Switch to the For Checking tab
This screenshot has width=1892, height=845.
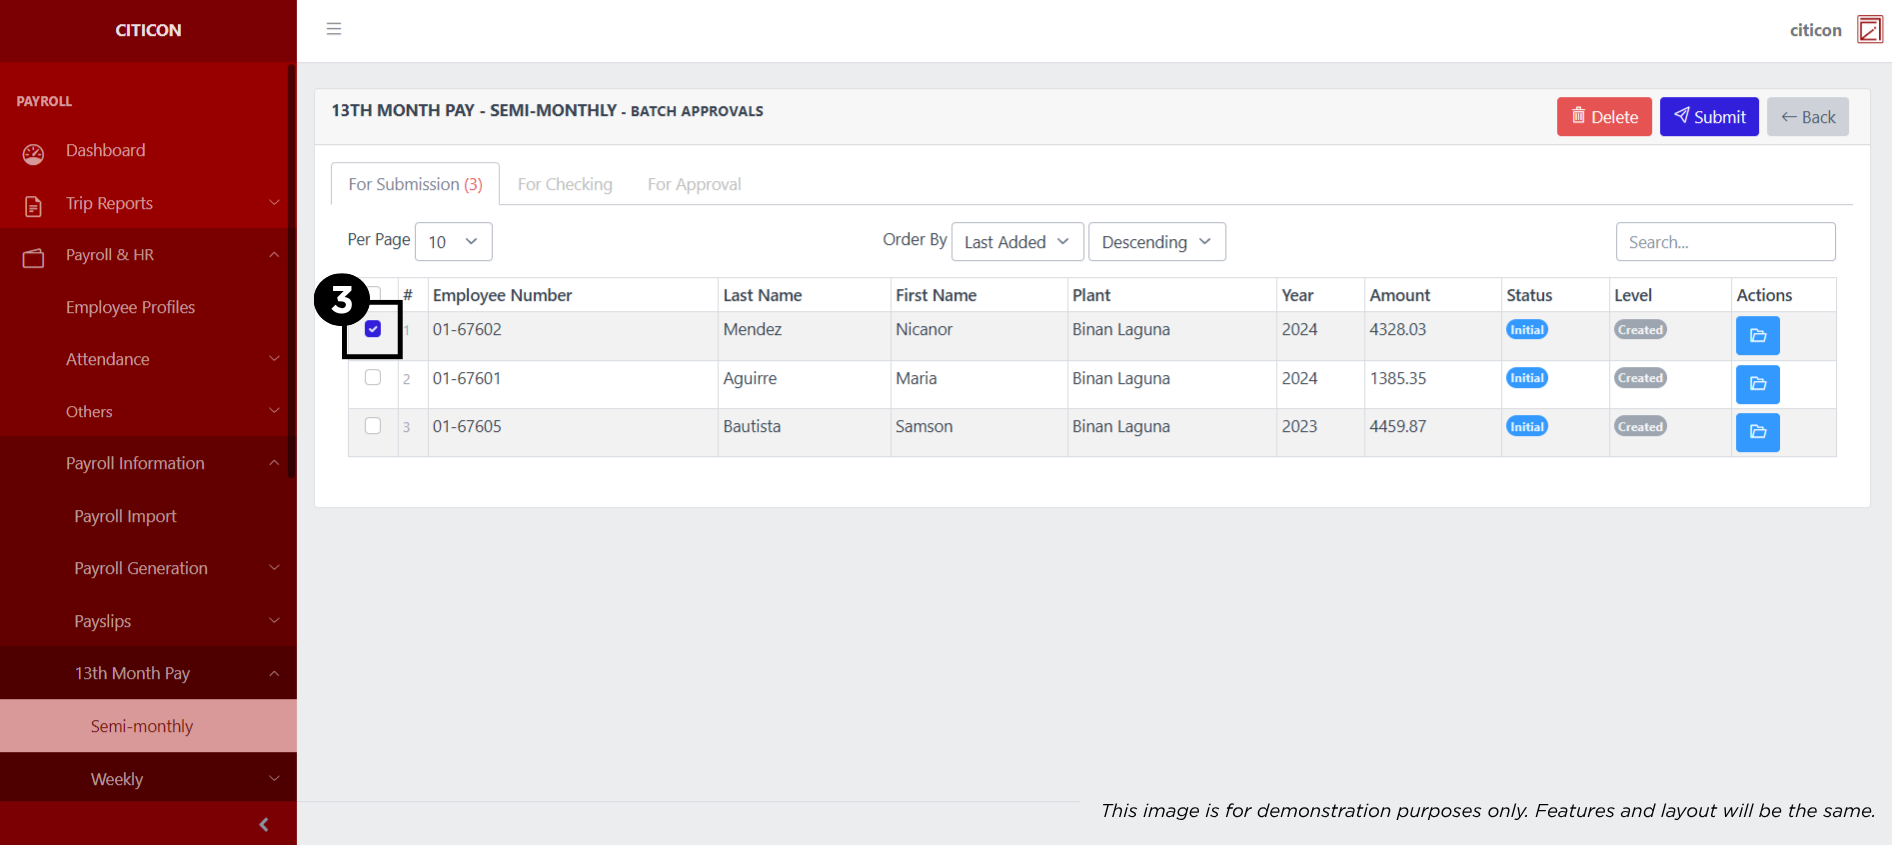(x=564, y=185)
